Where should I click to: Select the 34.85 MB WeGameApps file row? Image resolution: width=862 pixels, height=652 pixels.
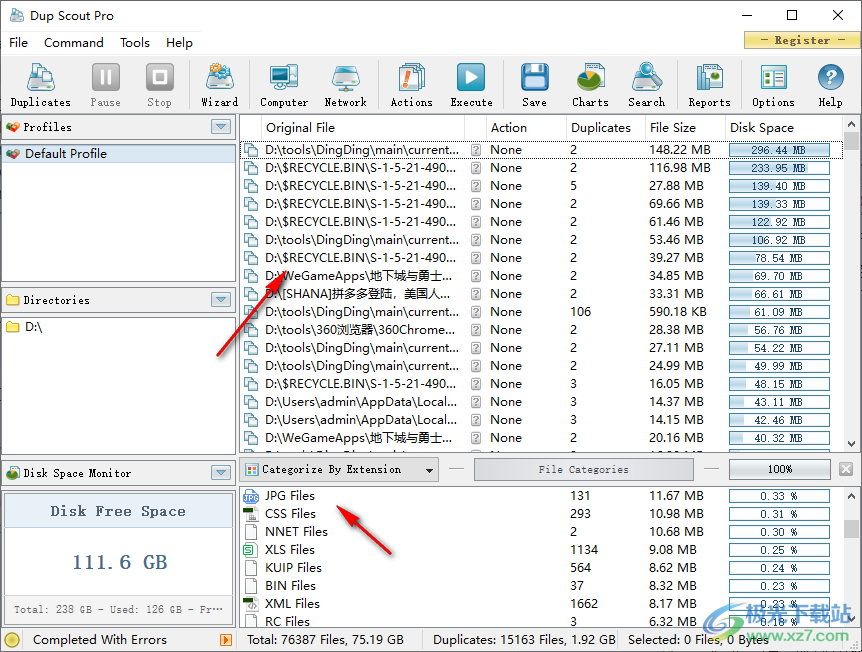pyautogui.click(x=541, y=276)
